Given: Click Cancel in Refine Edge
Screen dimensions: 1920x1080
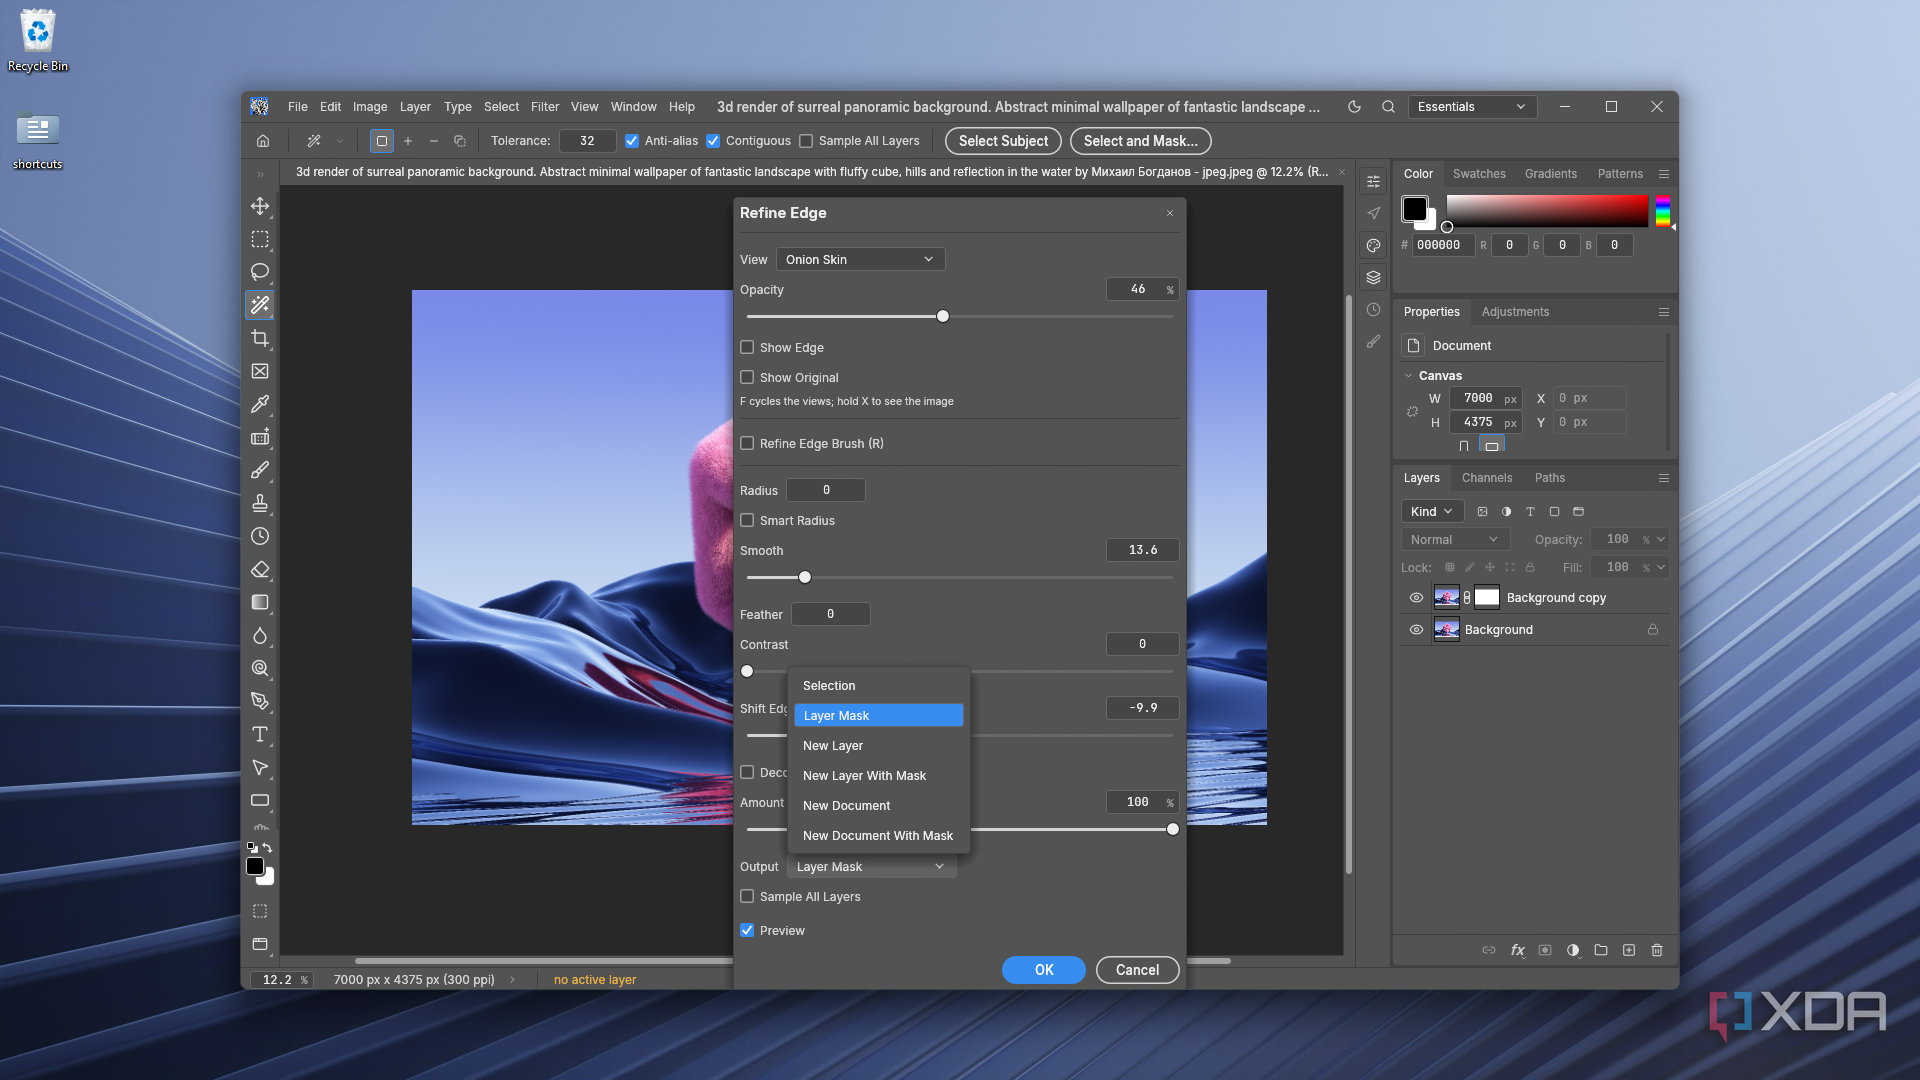Looking at the screenshot, I should [x=1137, y=970].
